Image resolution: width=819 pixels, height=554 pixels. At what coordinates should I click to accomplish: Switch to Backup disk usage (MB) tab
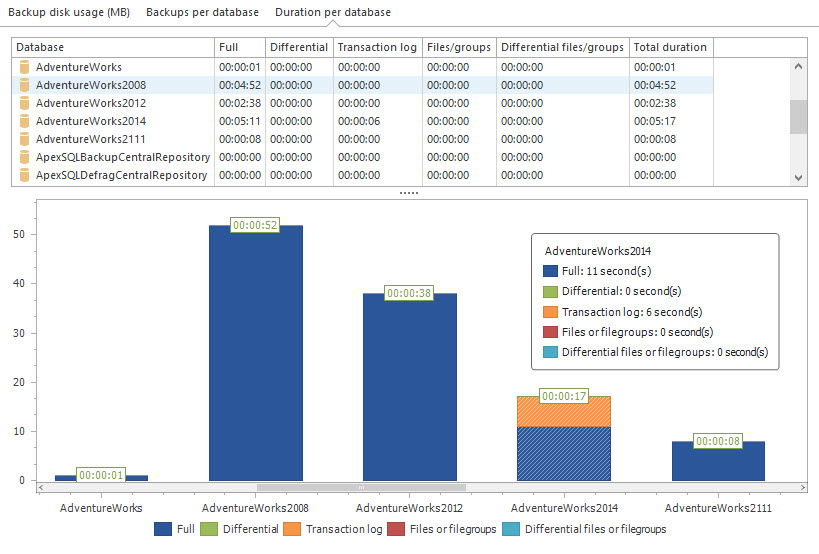69,12
